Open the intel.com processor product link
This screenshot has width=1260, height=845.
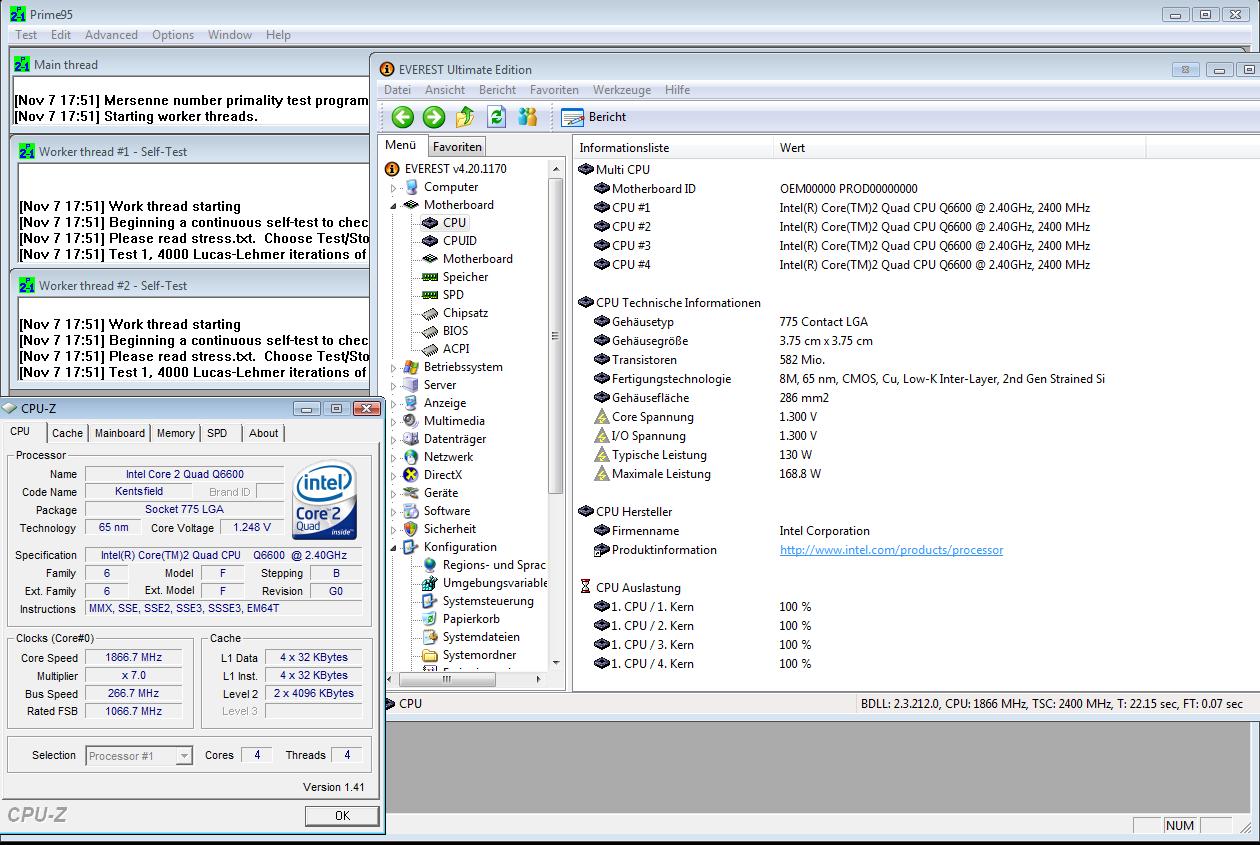coord(891,550)
